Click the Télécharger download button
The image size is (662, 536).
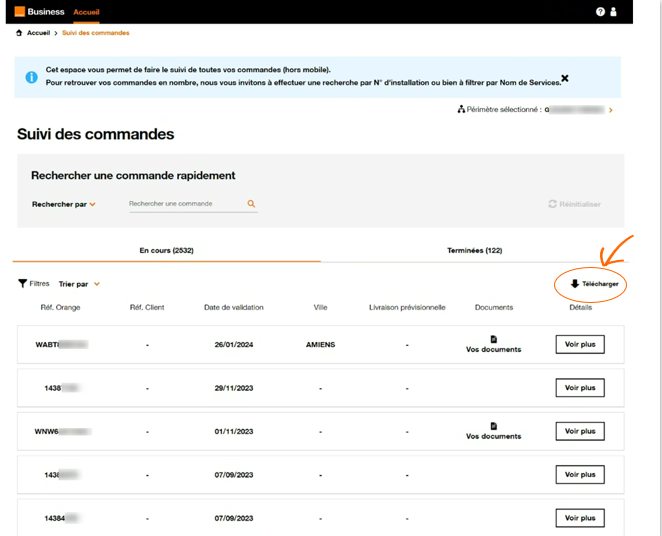[x=594, y=284]
